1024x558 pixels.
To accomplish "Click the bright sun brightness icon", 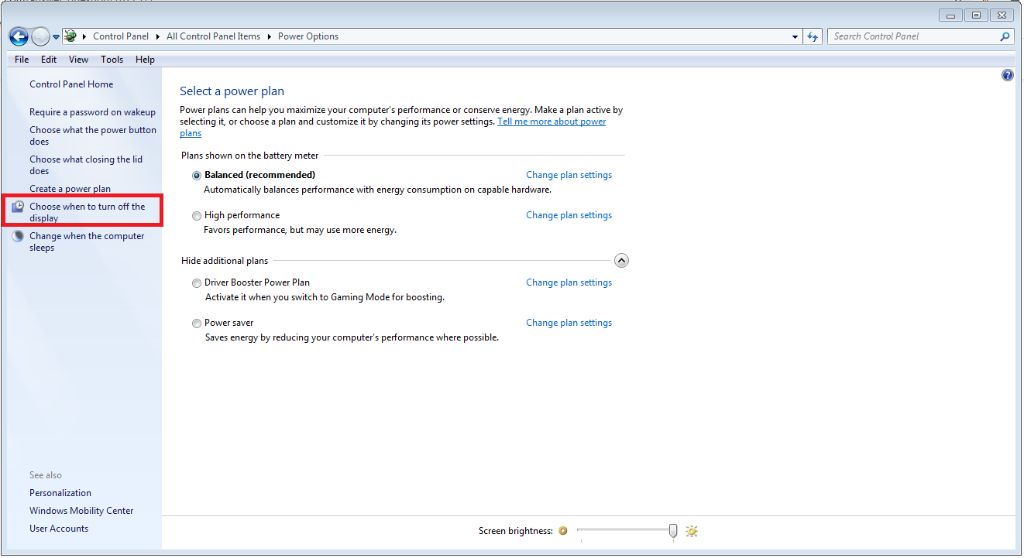I will pos(692,531).
